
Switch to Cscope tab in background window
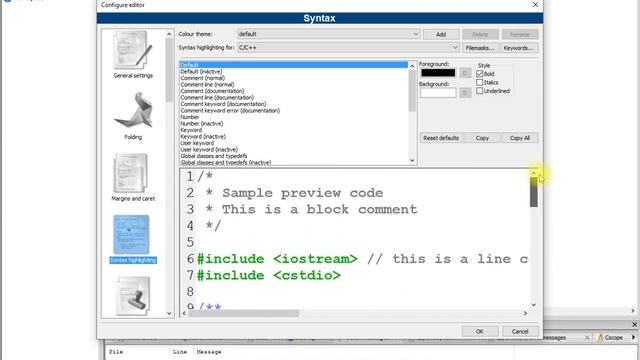coord(610,338)
